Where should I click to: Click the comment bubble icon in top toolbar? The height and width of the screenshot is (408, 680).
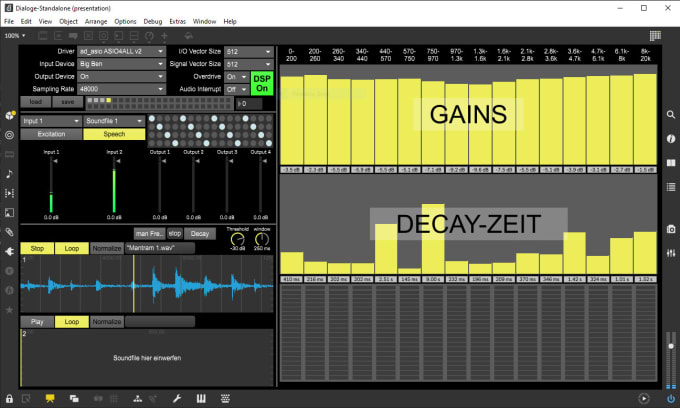click(x=73, y=36)
